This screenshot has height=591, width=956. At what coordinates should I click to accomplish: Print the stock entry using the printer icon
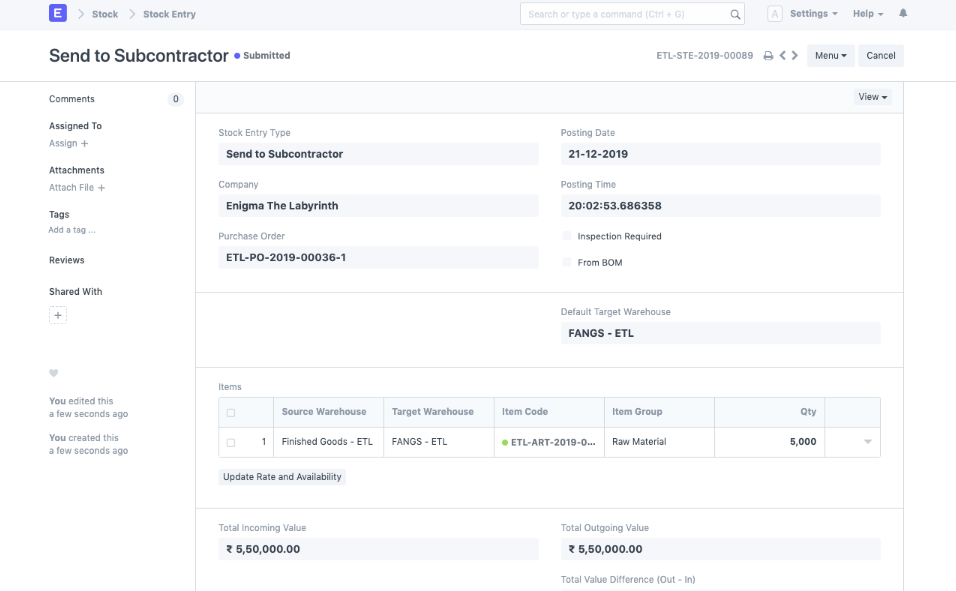(766, 55)
